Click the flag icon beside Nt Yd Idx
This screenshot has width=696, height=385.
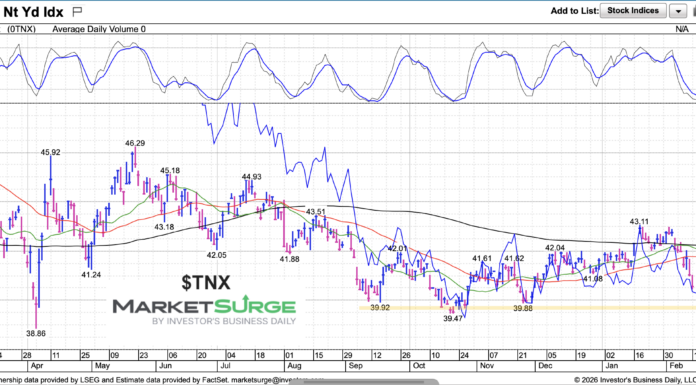point(77,11)
